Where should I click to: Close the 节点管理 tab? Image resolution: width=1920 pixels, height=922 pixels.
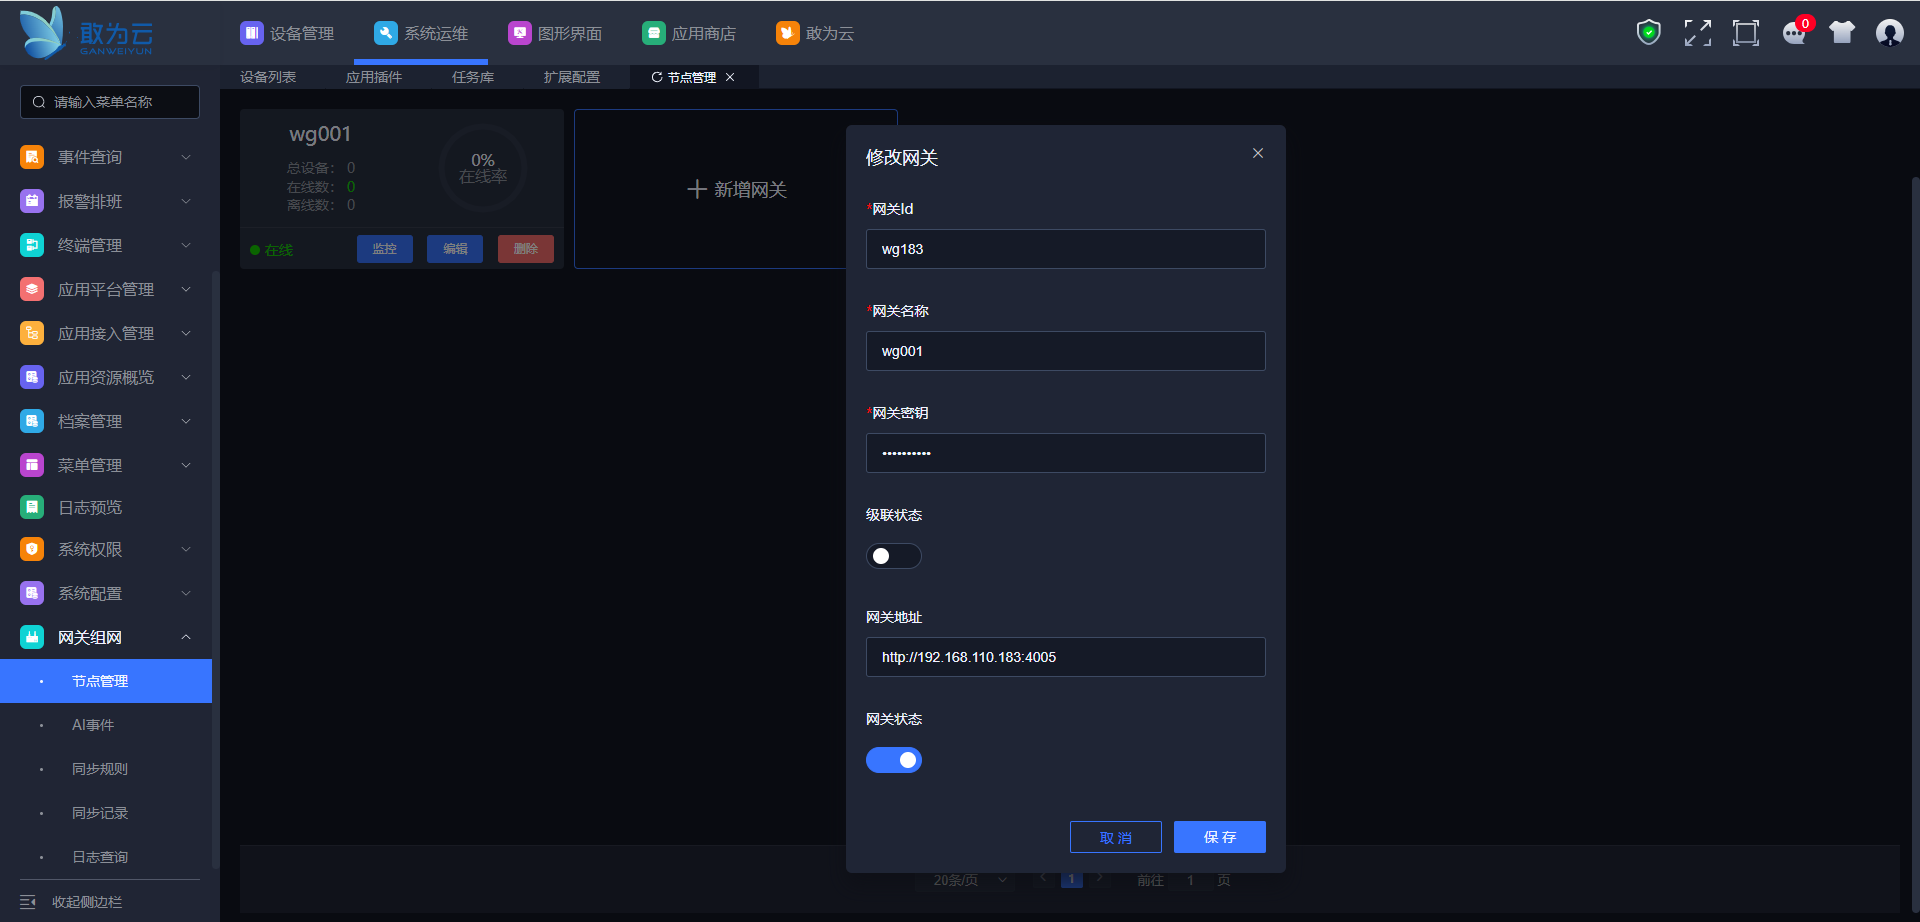click(730, 77)
